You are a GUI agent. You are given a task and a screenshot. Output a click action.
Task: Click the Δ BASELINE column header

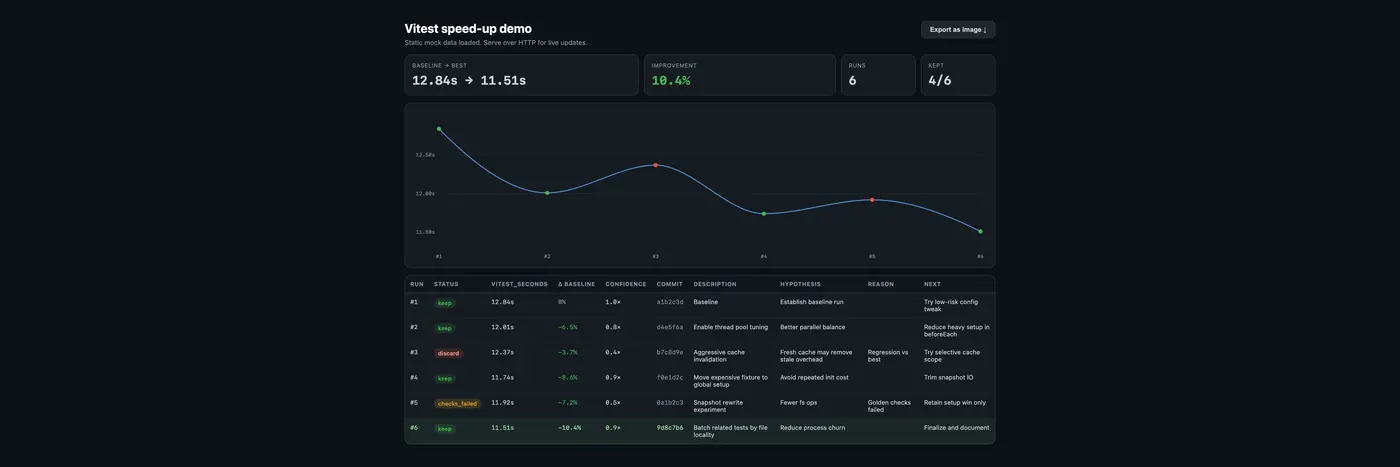click(x=576, y=284)
